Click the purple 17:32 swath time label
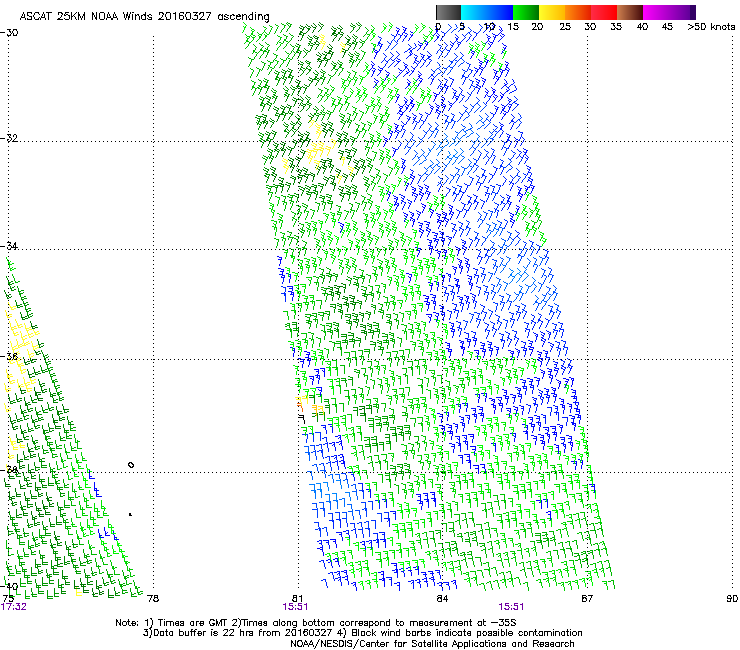Viewport: 740px width, 650px height. (x=14, y=607)
